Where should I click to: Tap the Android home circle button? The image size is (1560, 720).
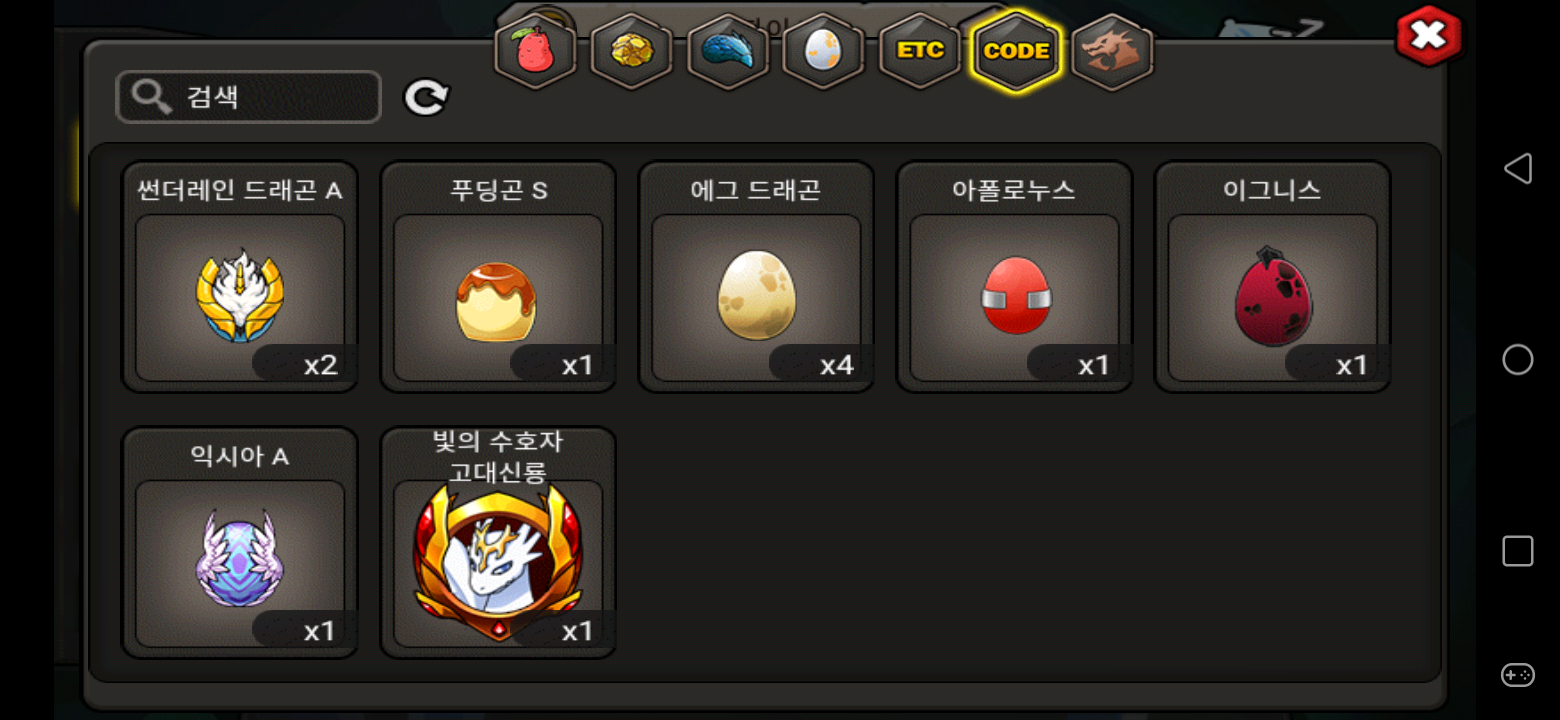pyautogui.click(x=1518, y=360)
